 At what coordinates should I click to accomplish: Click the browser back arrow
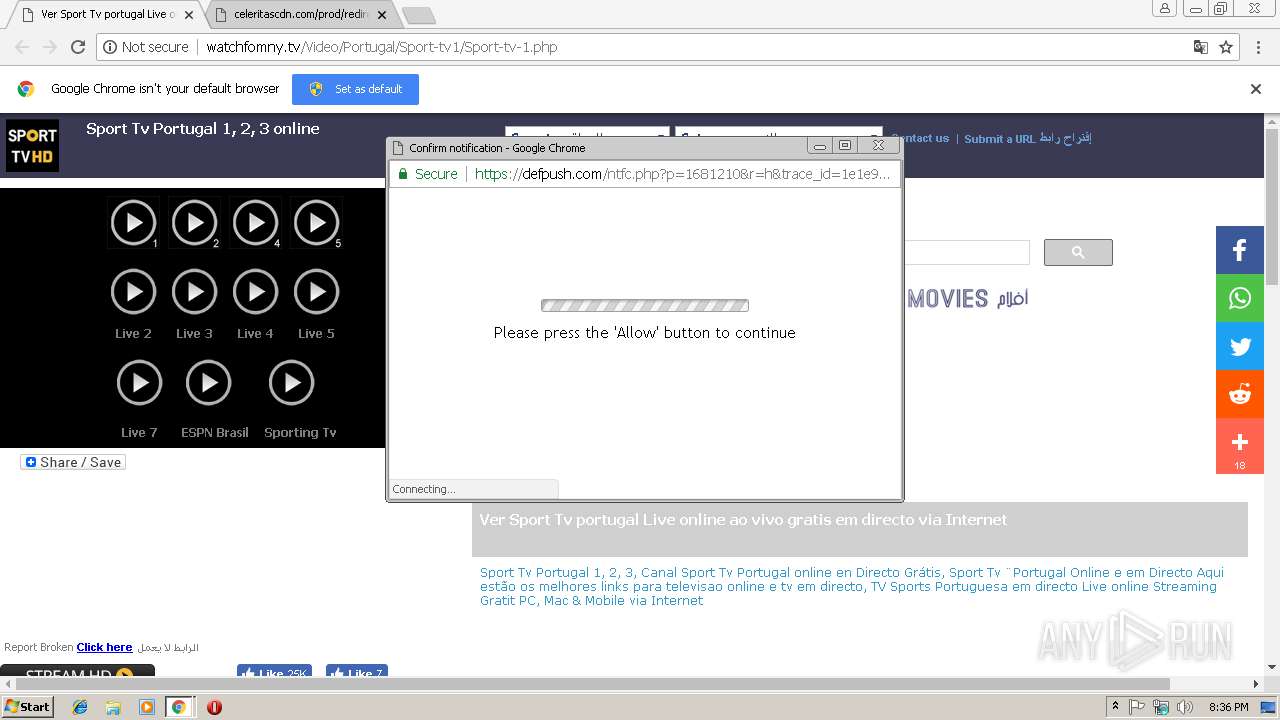(x=22, y=47)
